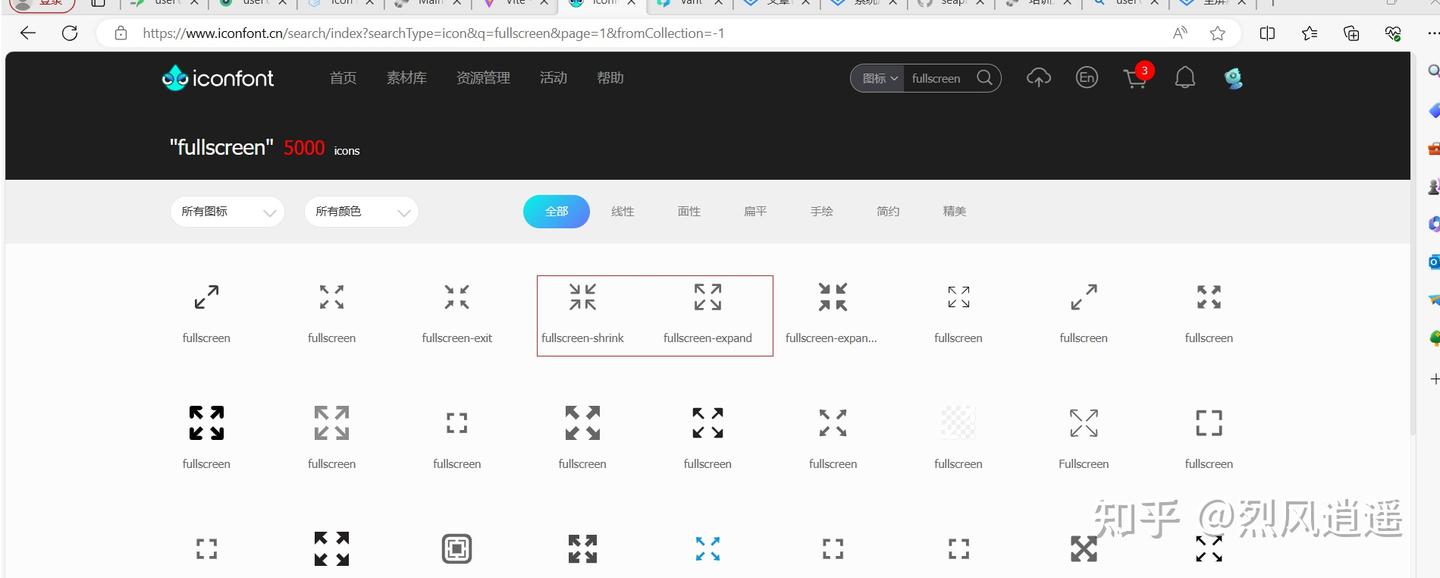The width and height of the screenshot is (1440, 578).
Task: Switch language using the En icon
Action: [1087, 77]
